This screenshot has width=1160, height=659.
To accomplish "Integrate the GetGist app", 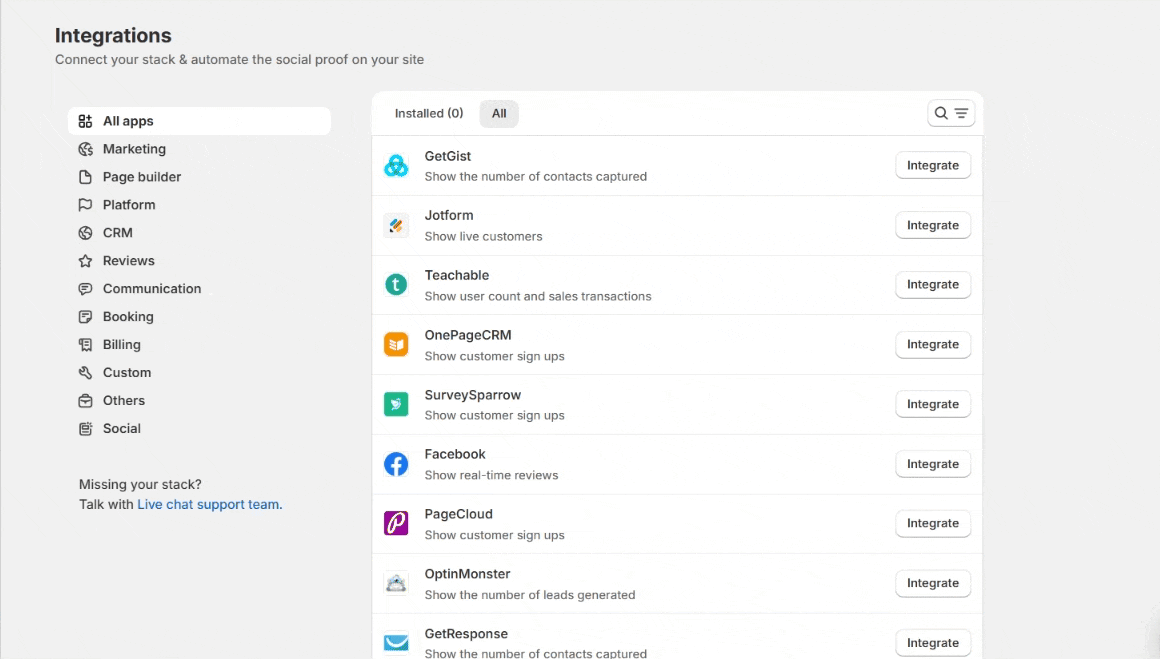I will coord(932,166).
